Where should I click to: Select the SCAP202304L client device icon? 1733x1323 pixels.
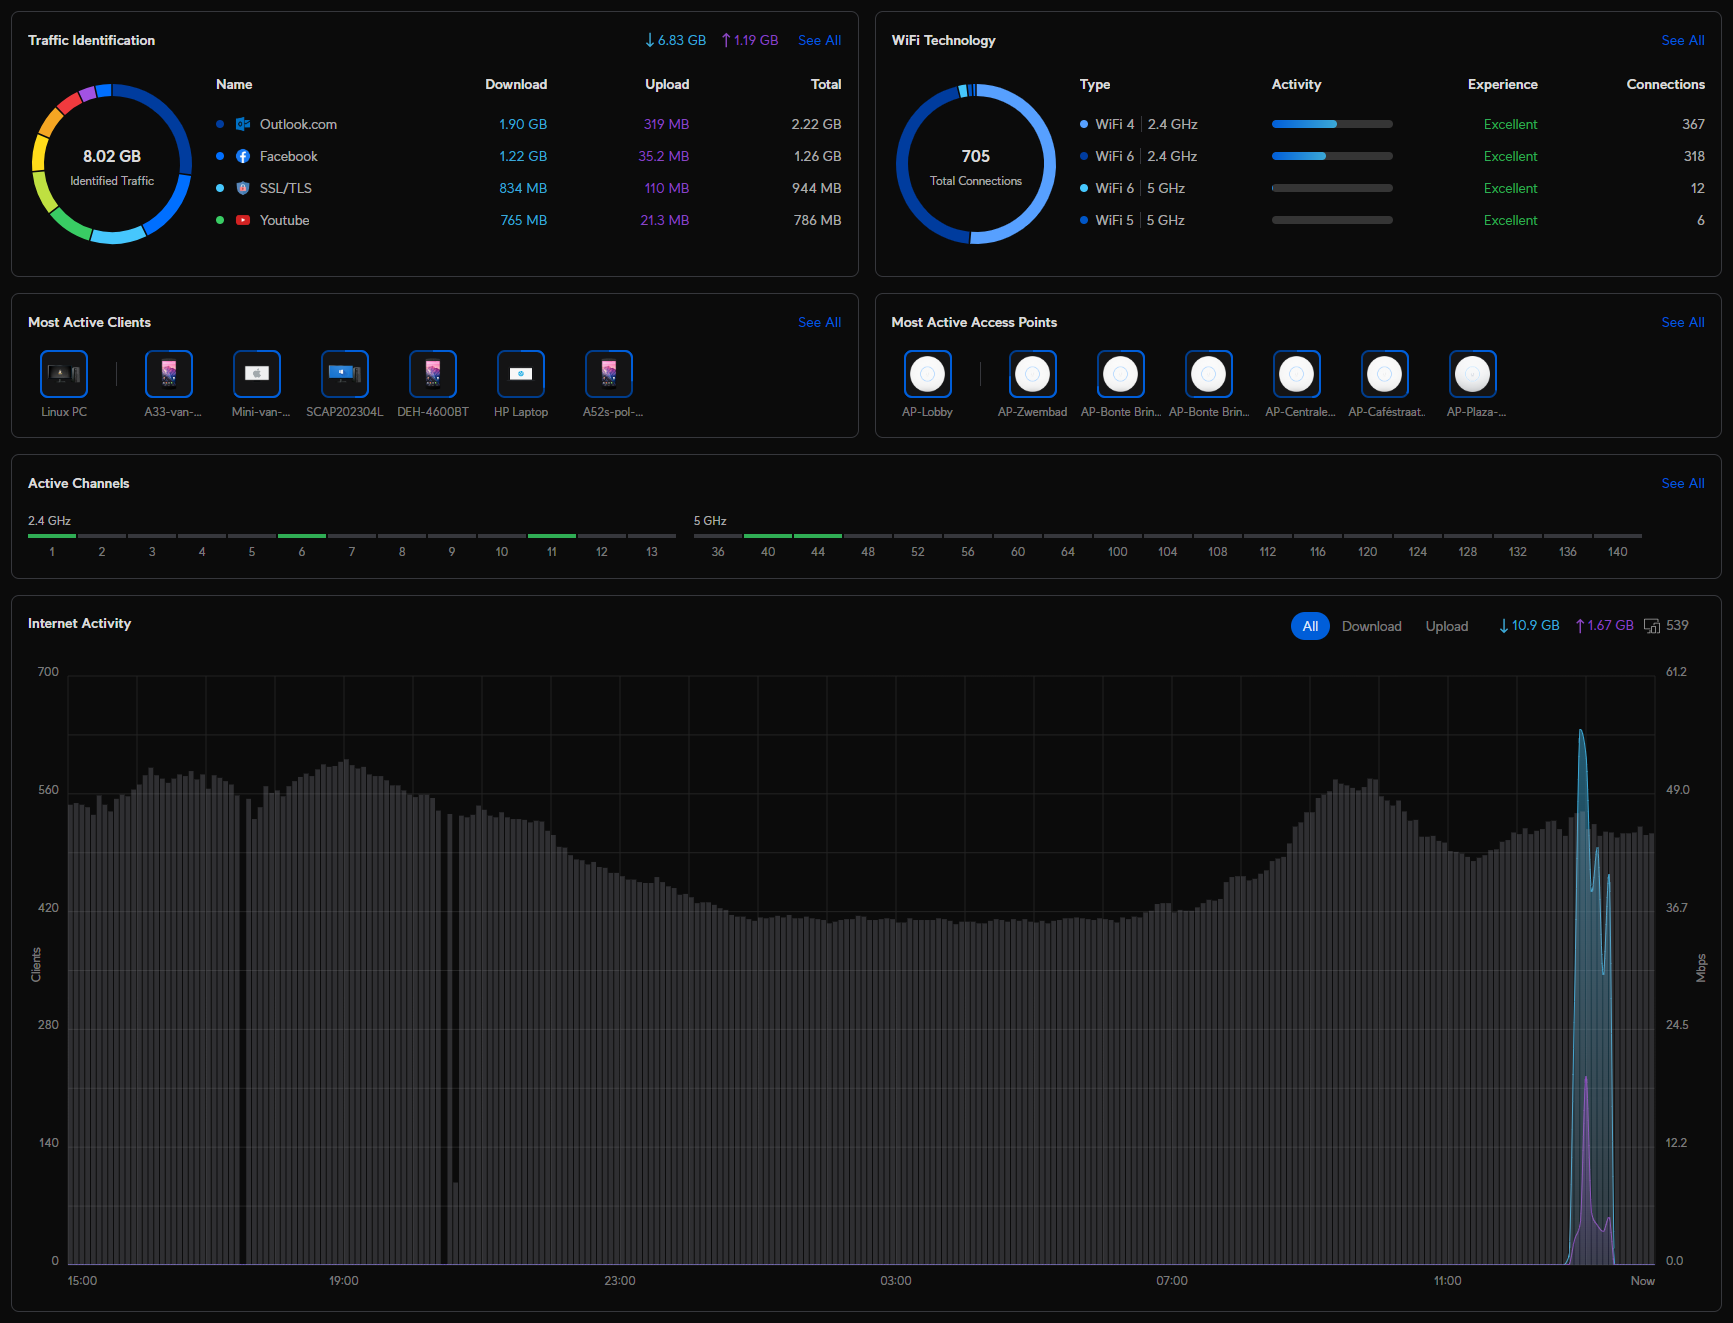[344, 374]
